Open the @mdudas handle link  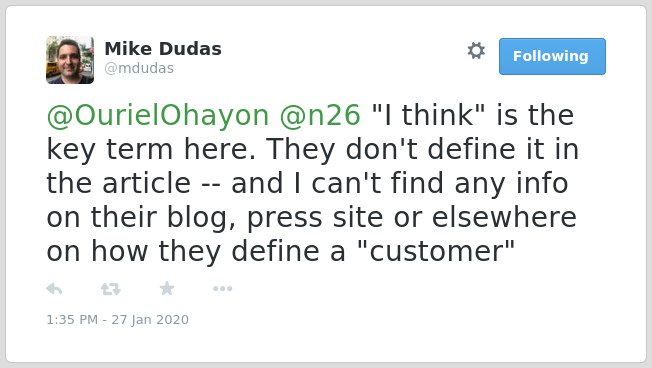point(139,68)
